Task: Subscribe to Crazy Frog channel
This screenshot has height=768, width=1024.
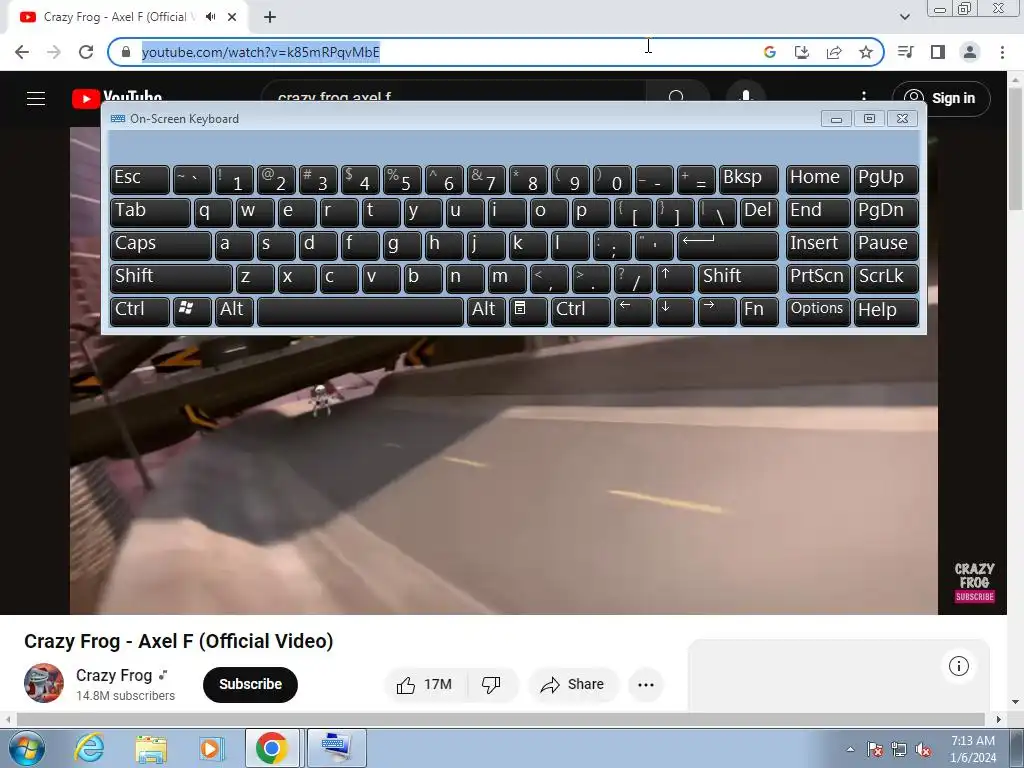Action: (x=250, y=684)
